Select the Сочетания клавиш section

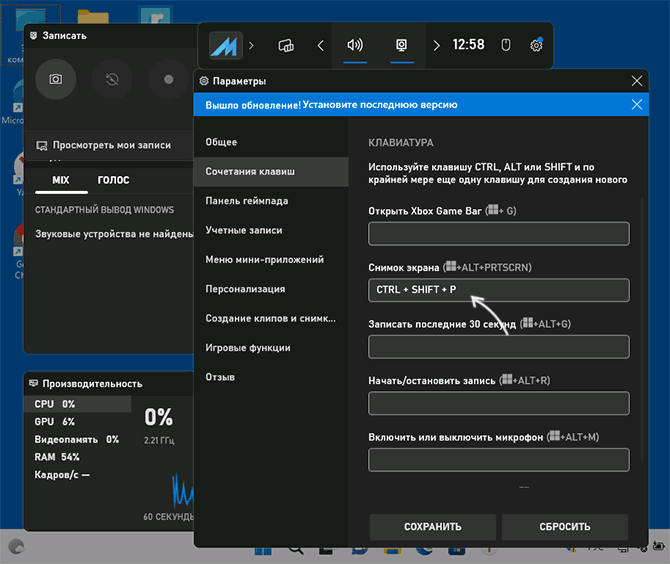pyautogui.click(x=271, y=171)
